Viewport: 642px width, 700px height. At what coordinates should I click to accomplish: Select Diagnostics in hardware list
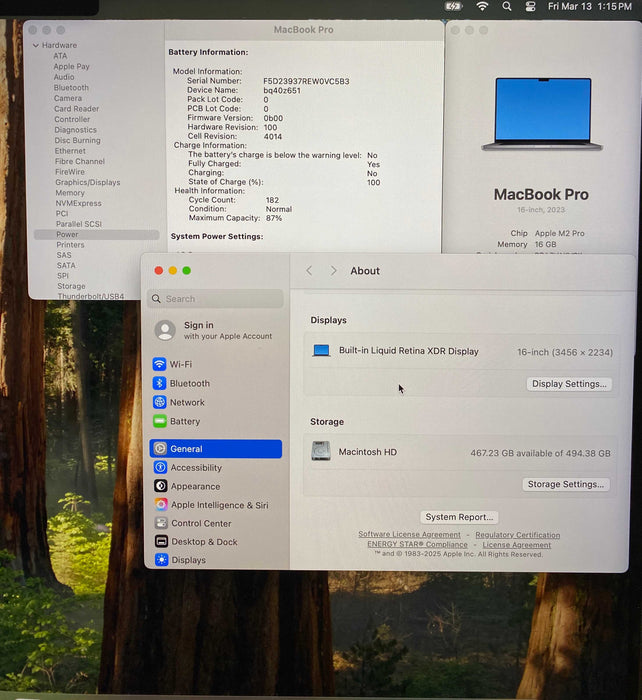click(75, 130)
